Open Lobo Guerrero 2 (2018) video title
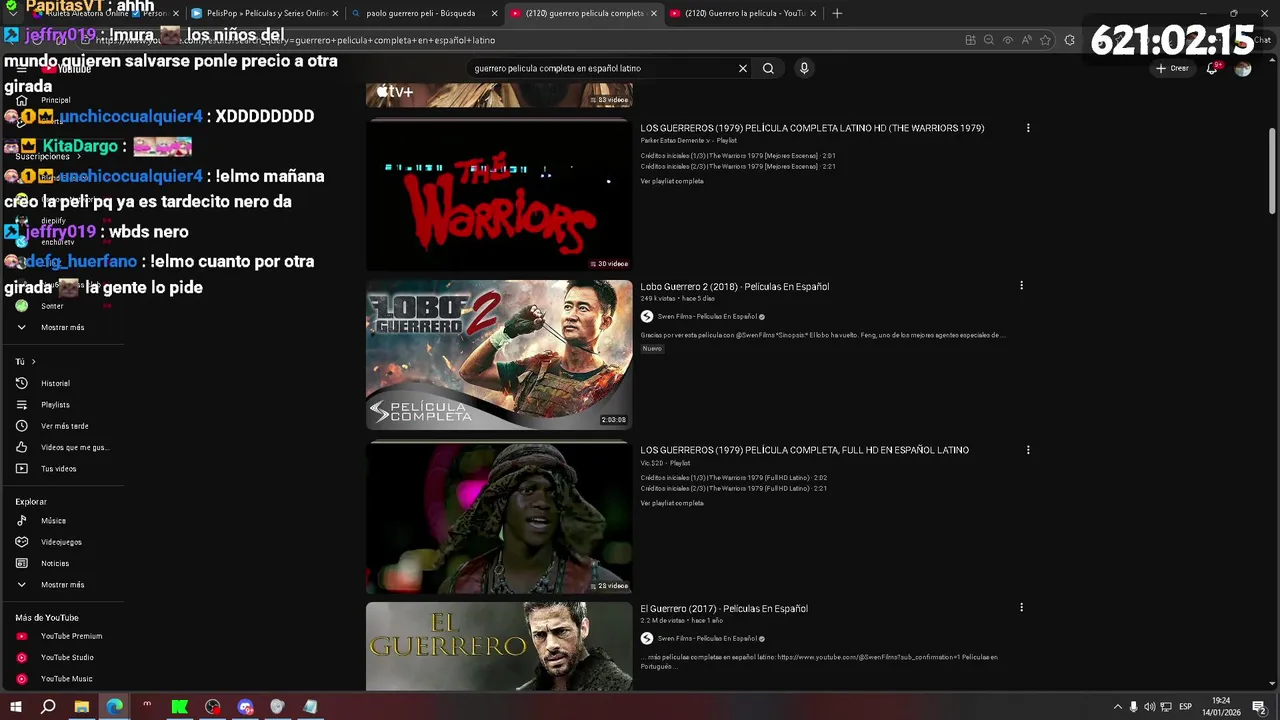1280x720 pixels. click(735, 287)
